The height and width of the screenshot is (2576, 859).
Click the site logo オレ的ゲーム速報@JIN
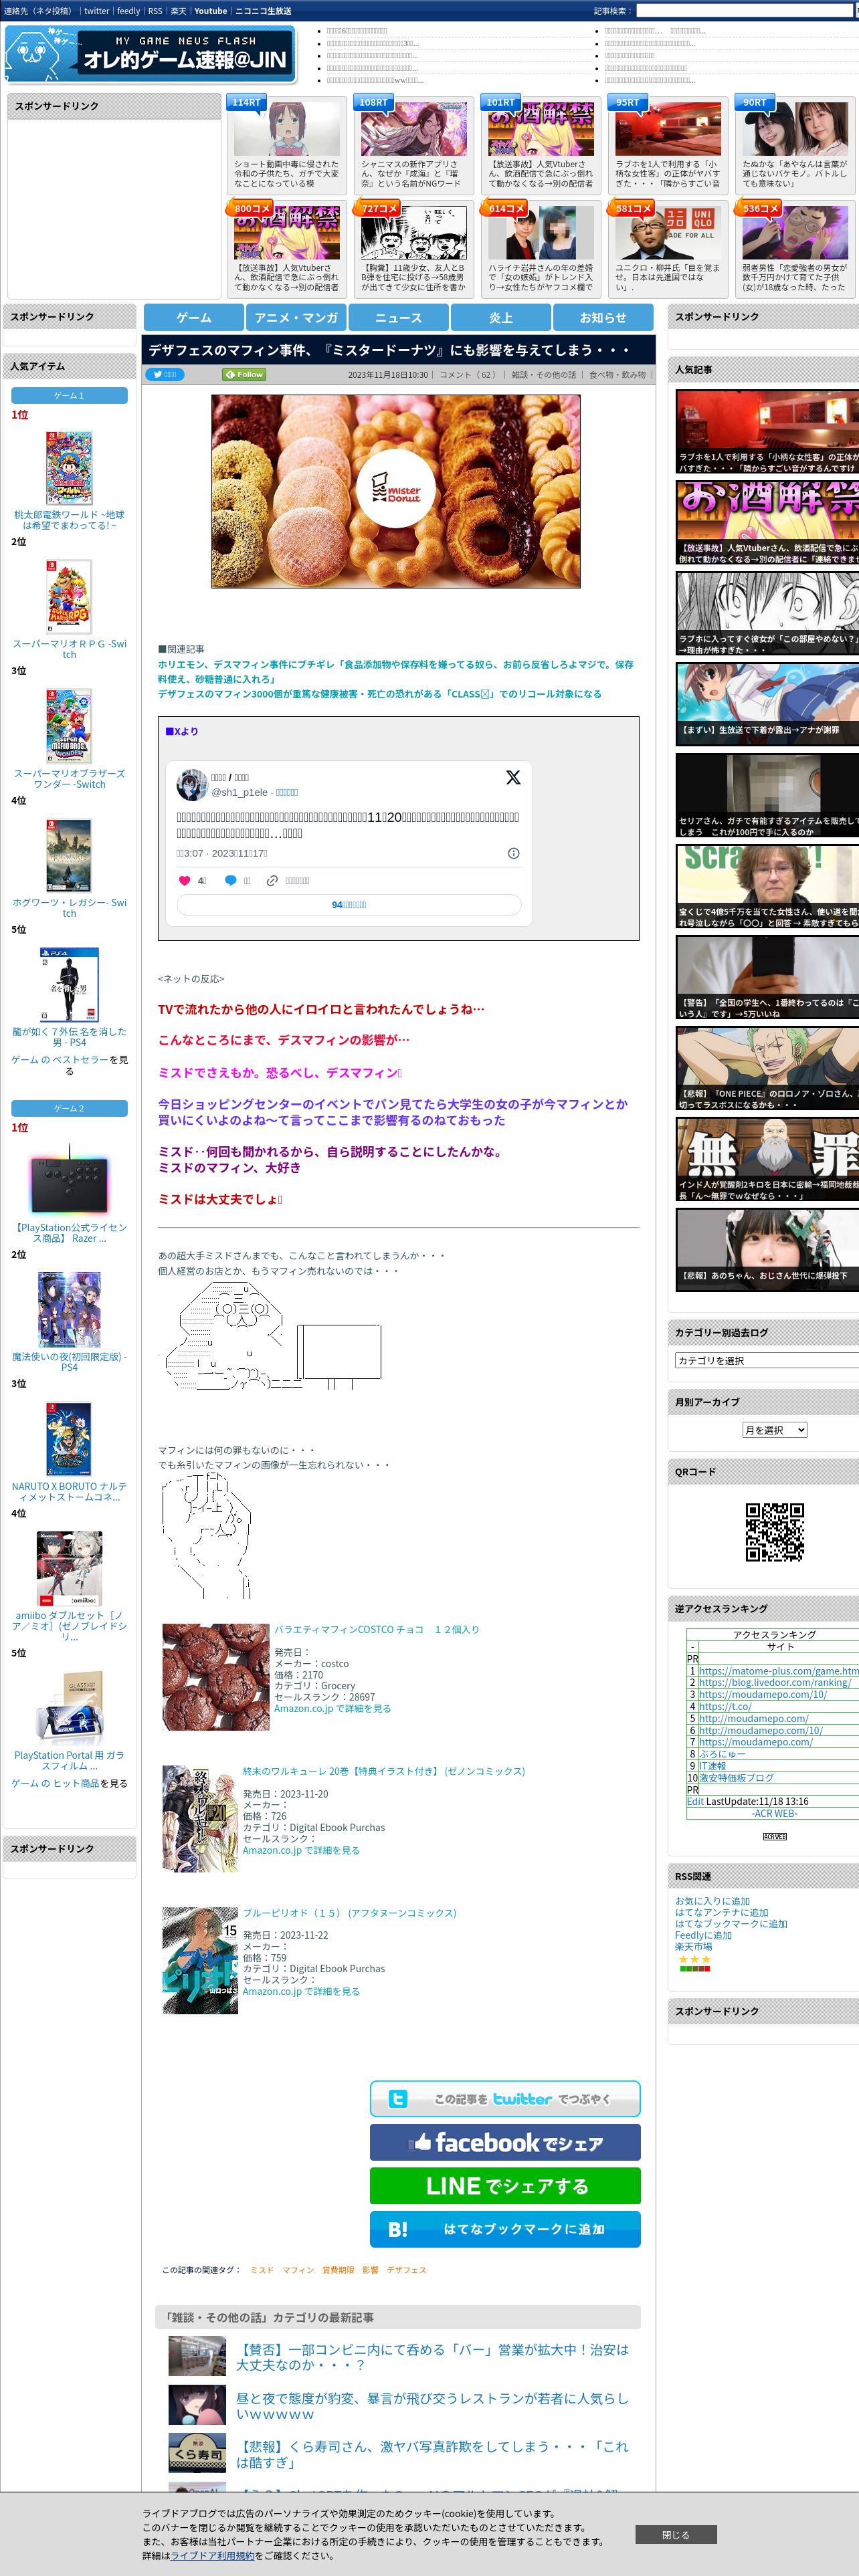(x=150, y=55)
